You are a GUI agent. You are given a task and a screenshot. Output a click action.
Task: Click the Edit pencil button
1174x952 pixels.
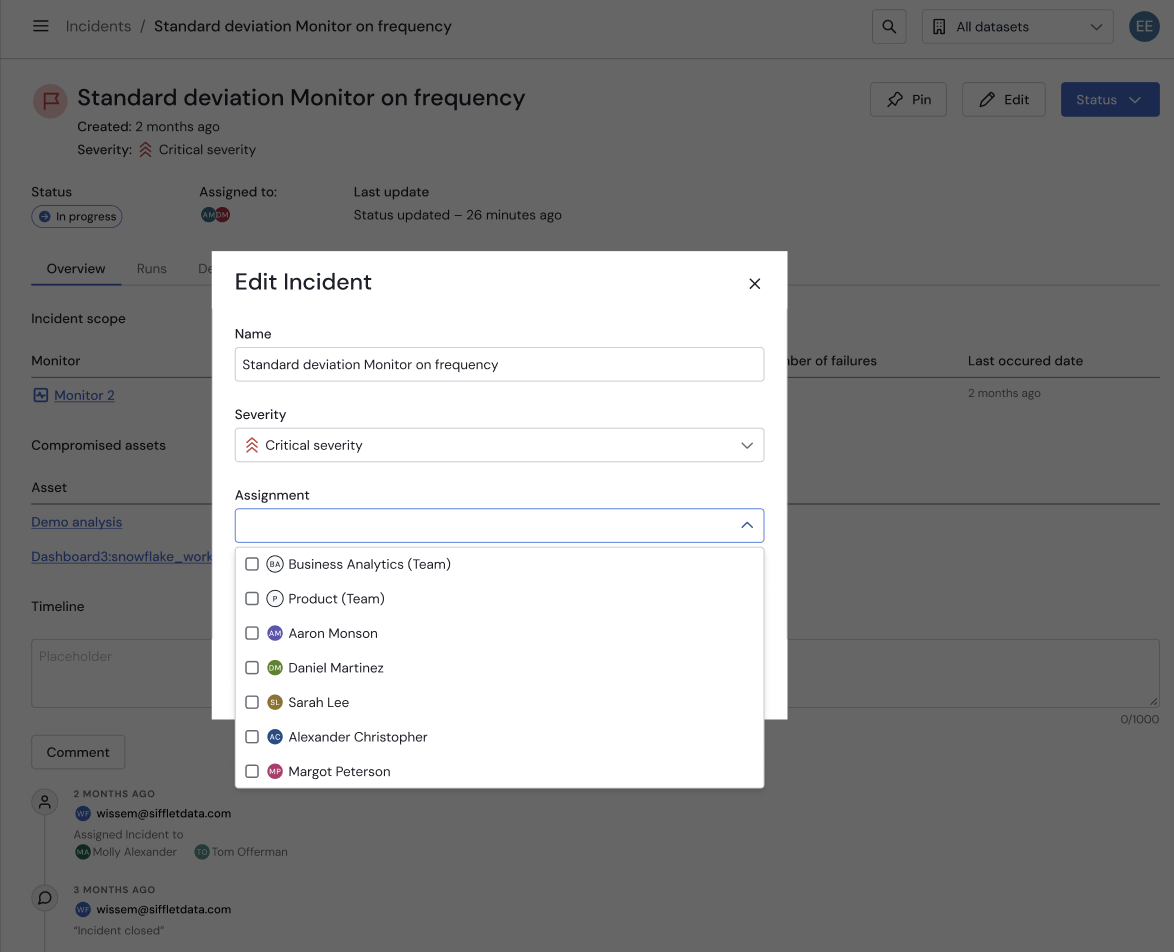tap(1003, 100)
